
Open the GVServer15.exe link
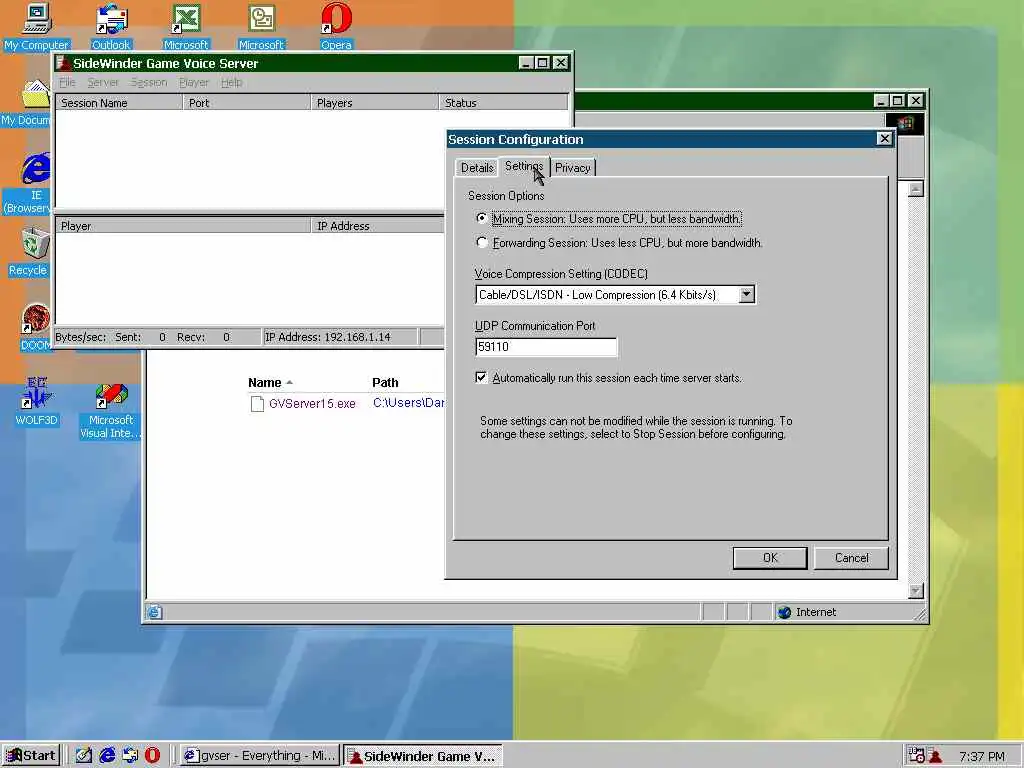click(312, 404)
